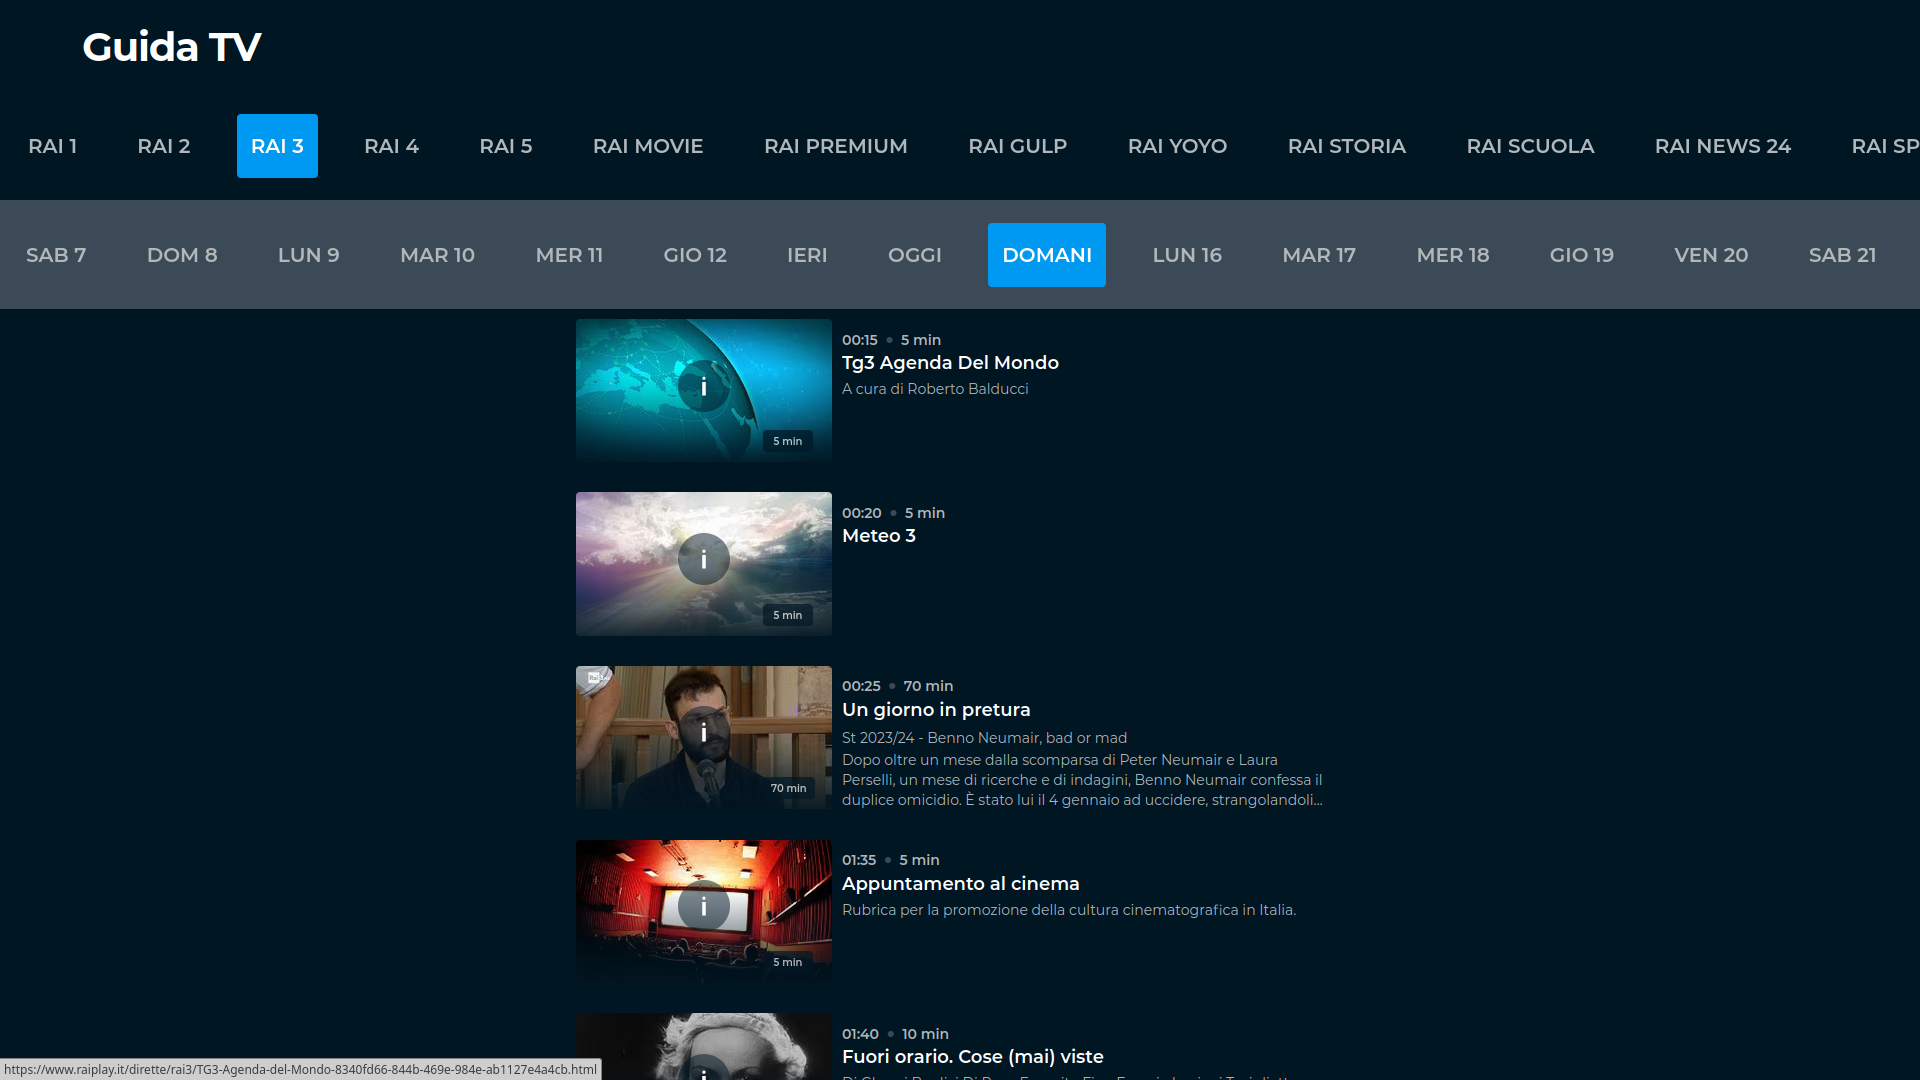The width and height of the screenshot is (1920, 1080).
Task: Click the 00:25 start time label
Action: (861, 686)
